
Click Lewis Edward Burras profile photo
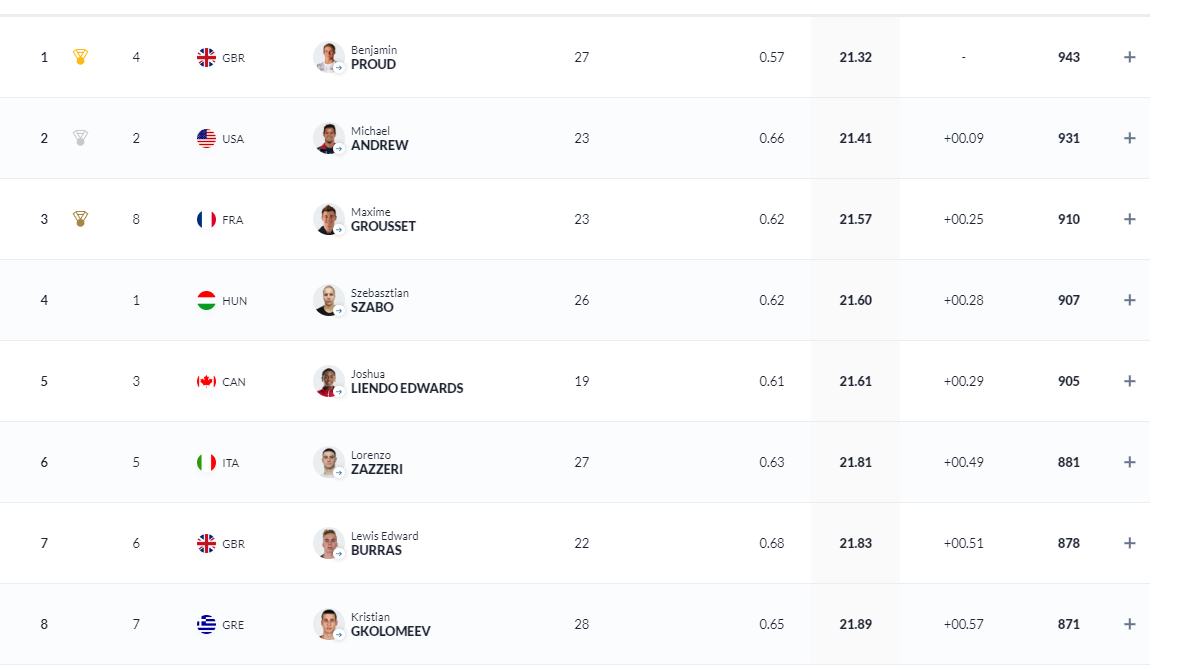[x=328, y=543]
